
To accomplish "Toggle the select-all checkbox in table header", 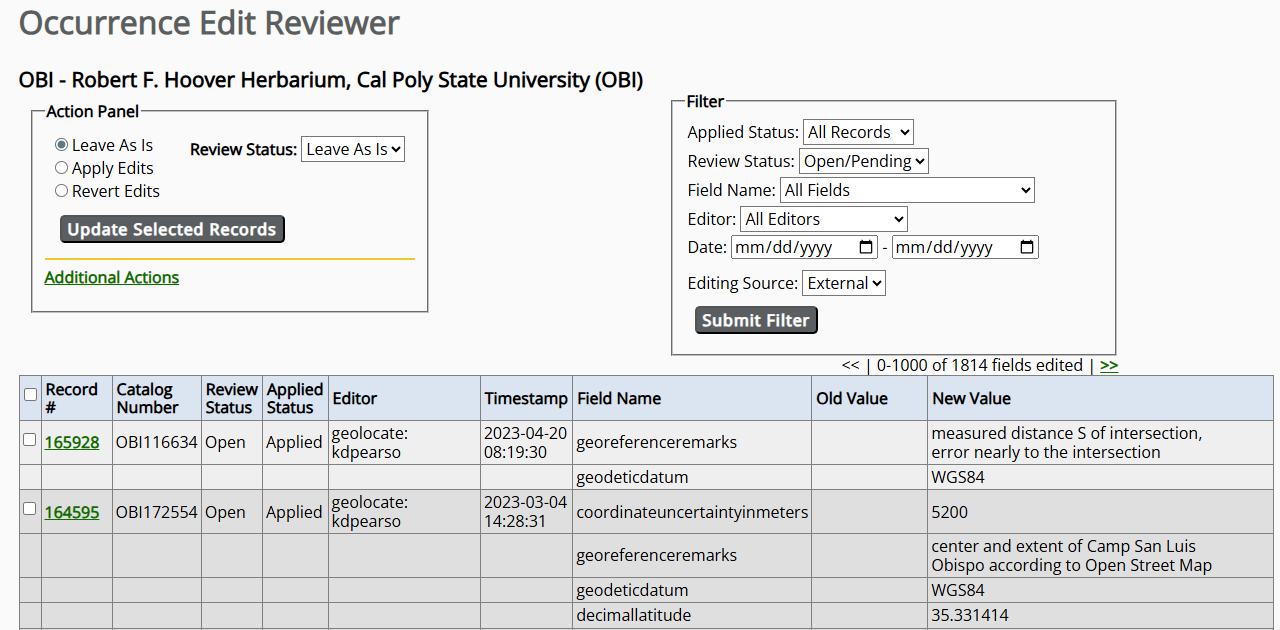I will [30, 395].
